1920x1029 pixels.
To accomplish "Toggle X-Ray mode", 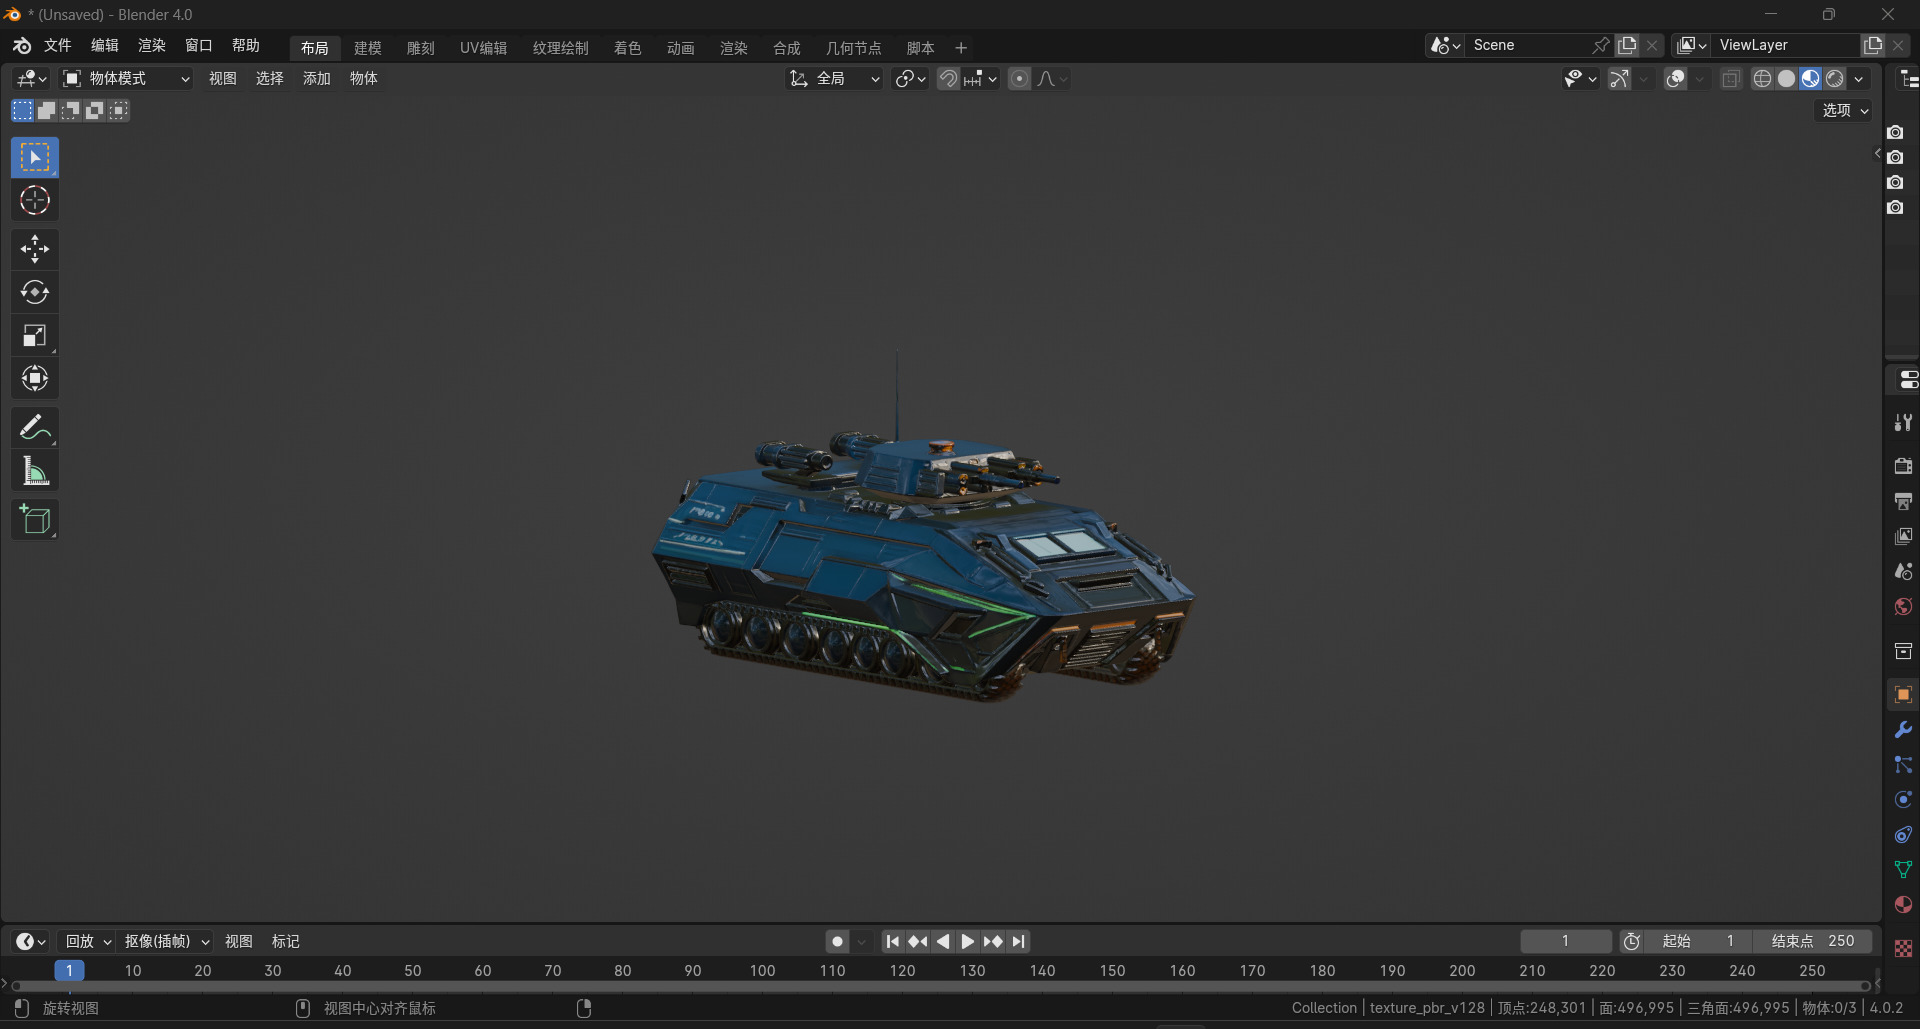I will (1731, 79).
